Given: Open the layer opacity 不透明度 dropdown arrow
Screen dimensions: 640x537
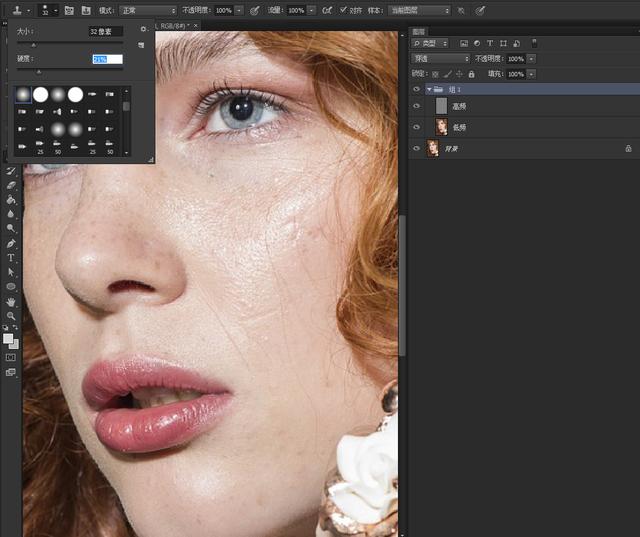Looking at the screenshot, I should tap(531, 59).
